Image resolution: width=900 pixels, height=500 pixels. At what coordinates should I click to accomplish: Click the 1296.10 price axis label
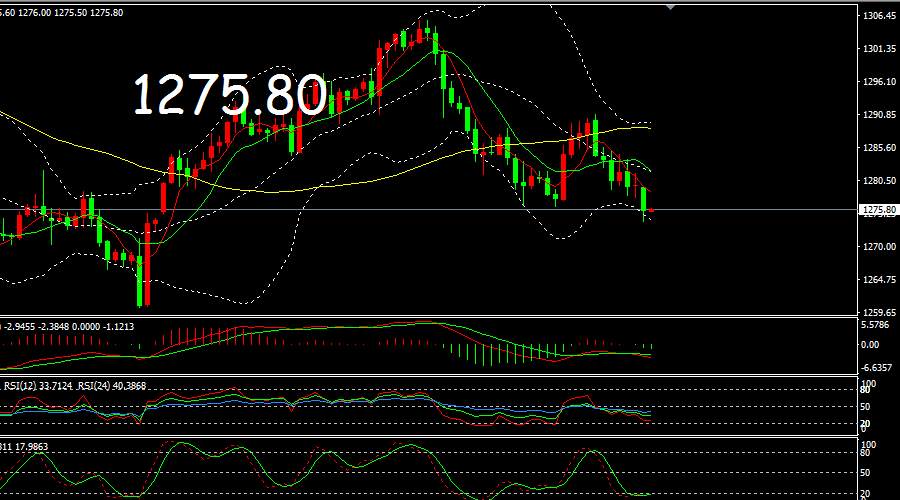tap(879, 82)
